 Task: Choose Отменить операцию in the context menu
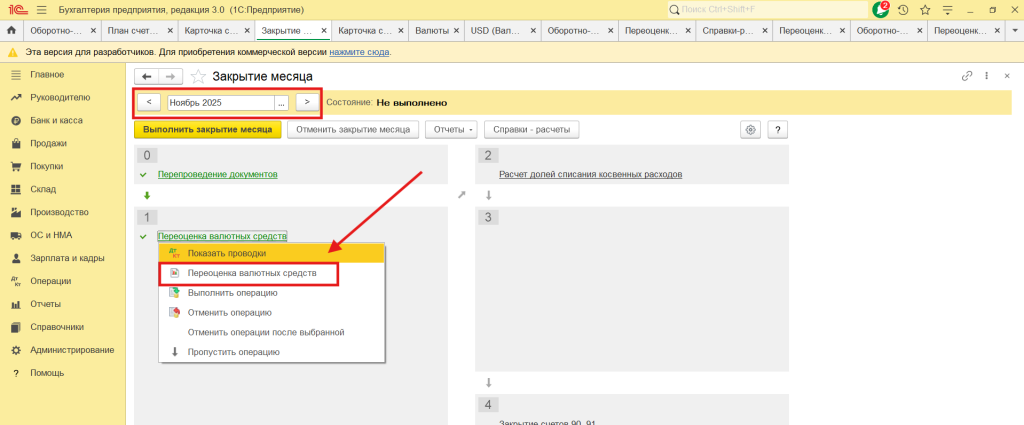(272, 313)
